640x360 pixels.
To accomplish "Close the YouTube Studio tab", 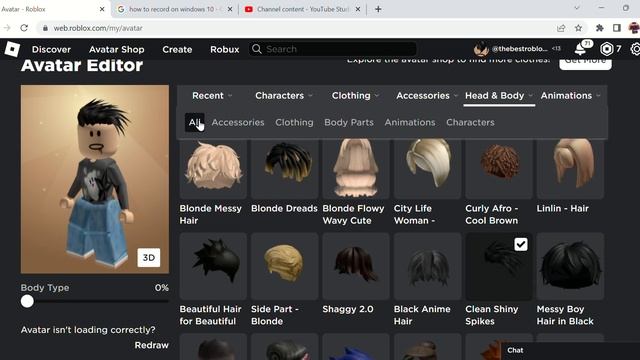I will [x=358, y=9].
